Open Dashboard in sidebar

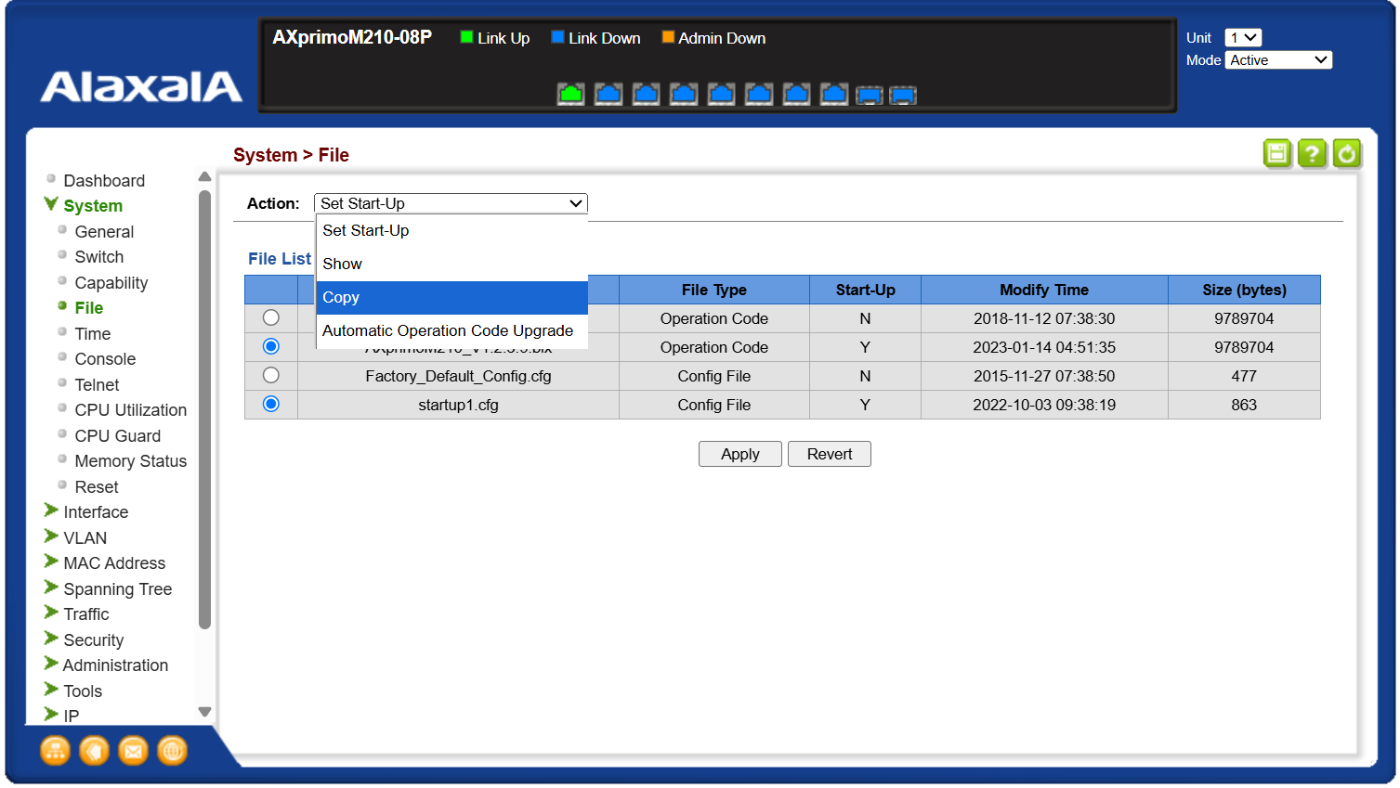(x=104, y=181)
